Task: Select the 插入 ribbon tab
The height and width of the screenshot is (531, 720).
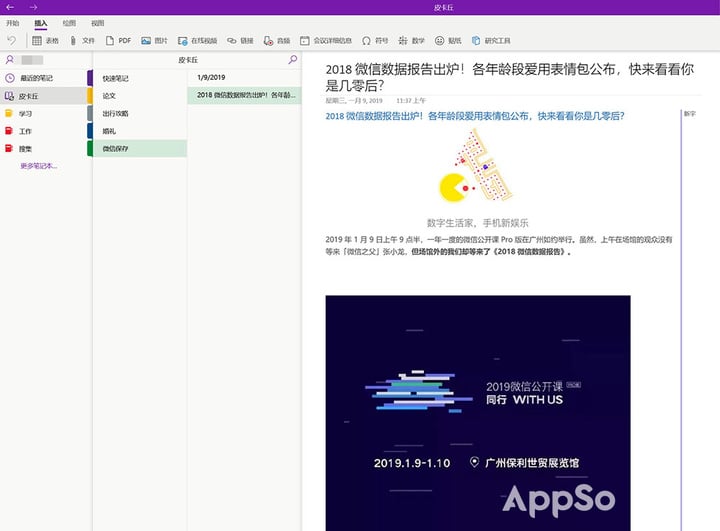Action: [41, 23]
